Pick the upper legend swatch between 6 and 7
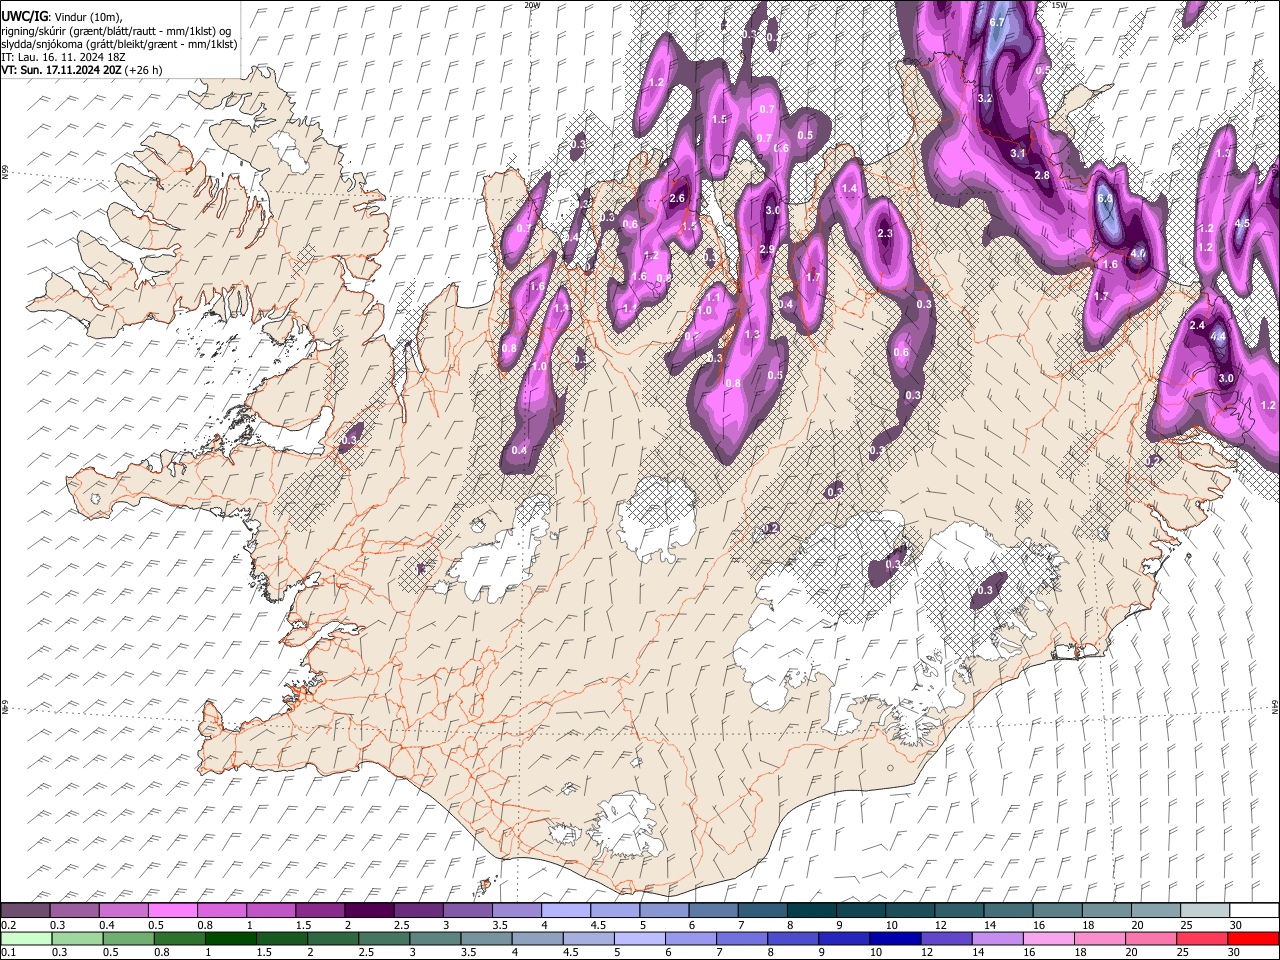1280x960 pixels. (x=713, y=911)
